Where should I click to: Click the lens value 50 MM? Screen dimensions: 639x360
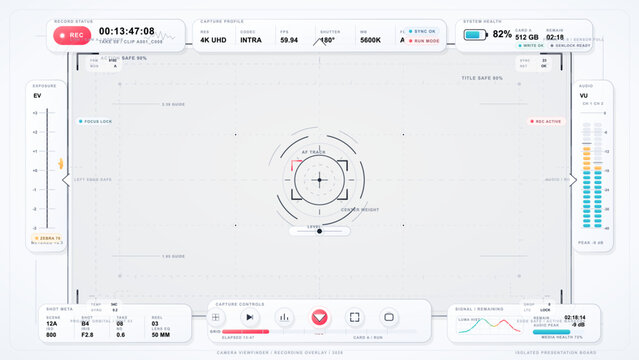(x=161, y=335)
